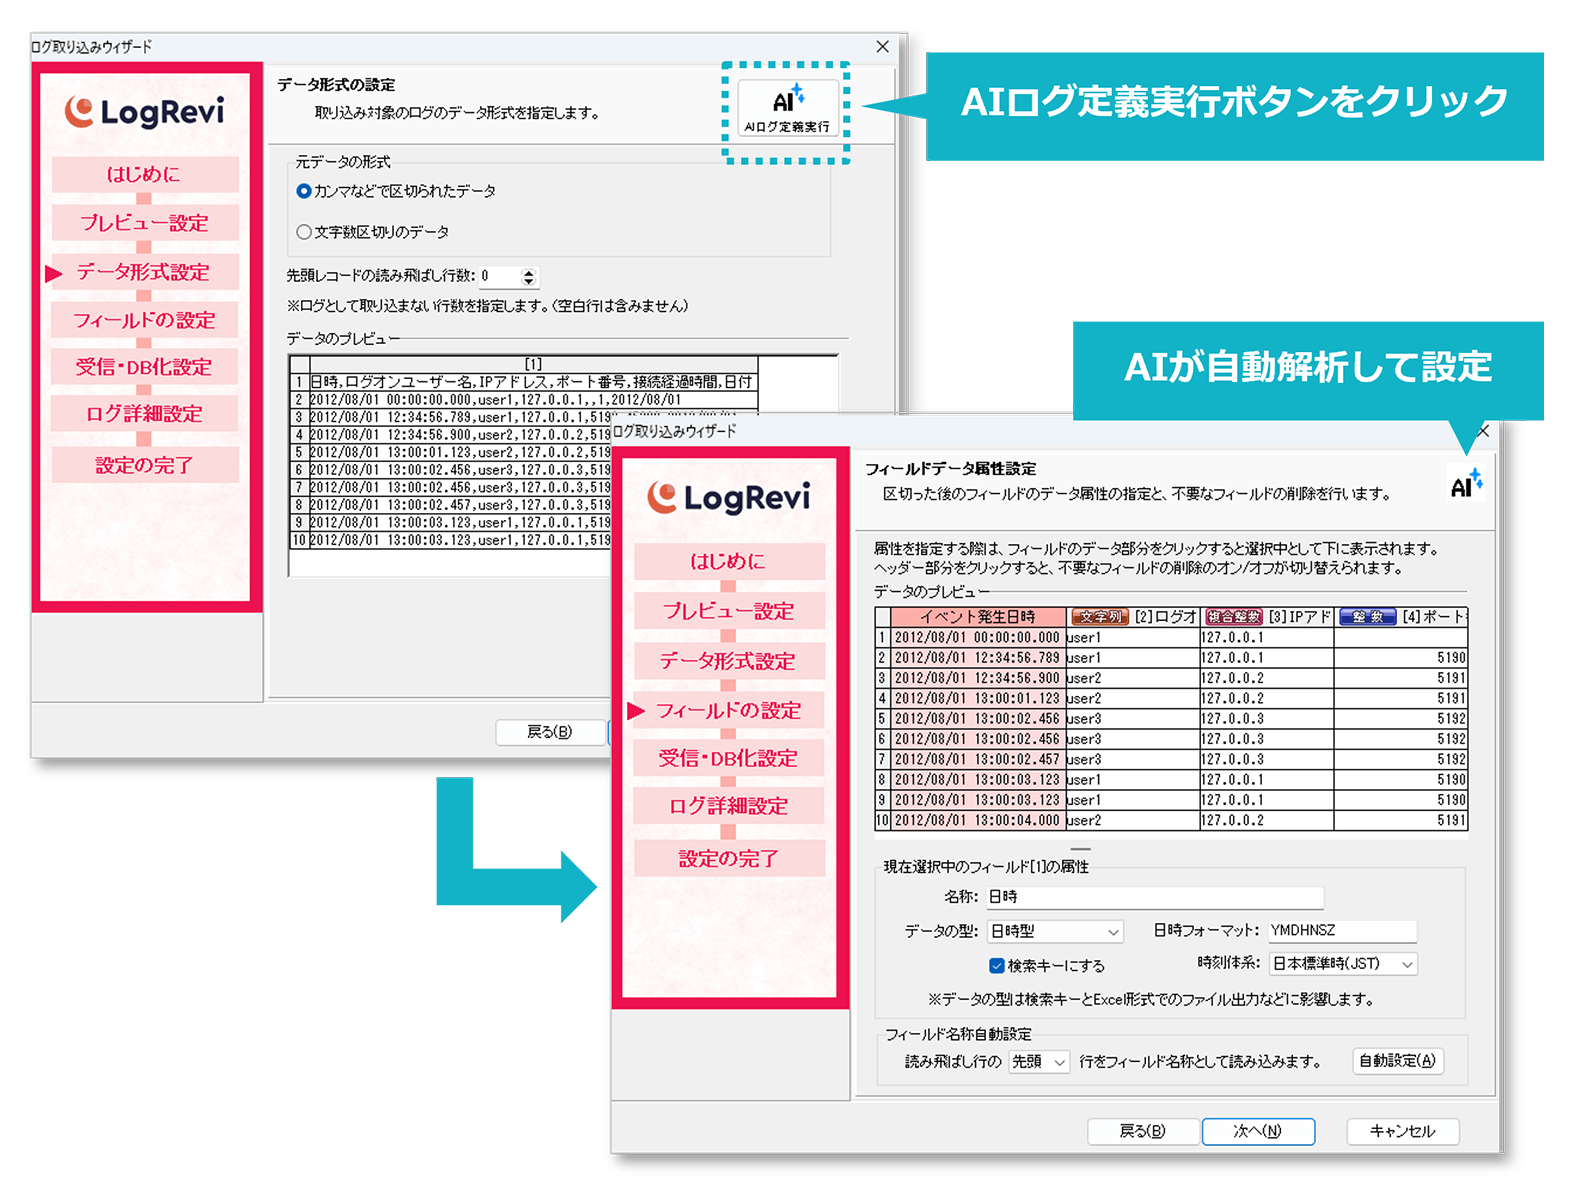Click [4]ポート column header with 整数 badge

(1401, 617)
